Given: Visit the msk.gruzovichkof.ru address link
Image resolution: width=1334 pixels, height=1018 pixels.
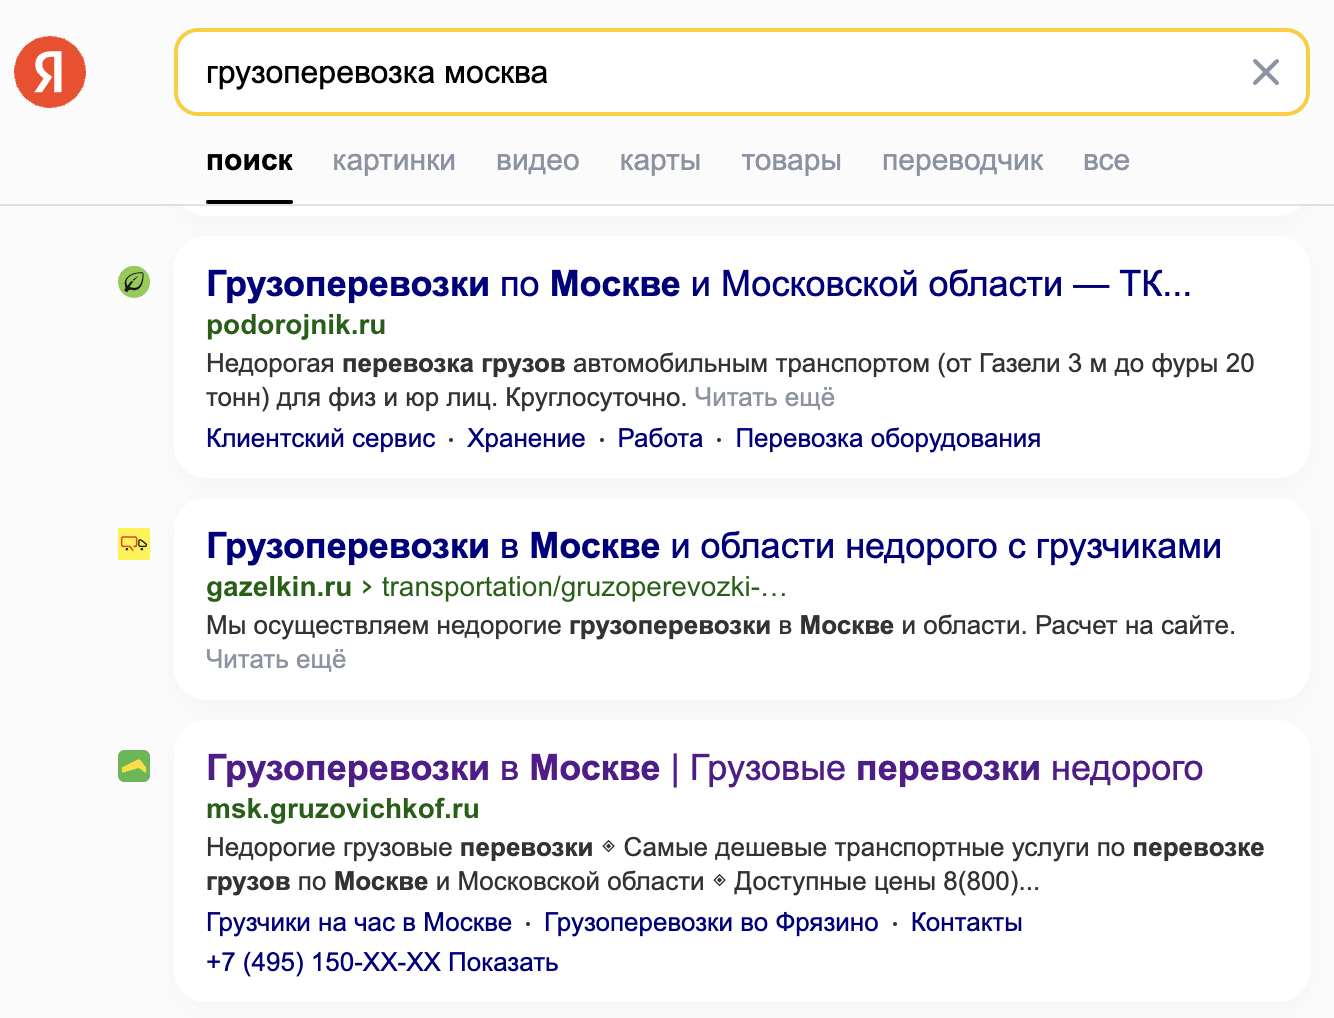Looking at the screenshot, I should (342, 809).
